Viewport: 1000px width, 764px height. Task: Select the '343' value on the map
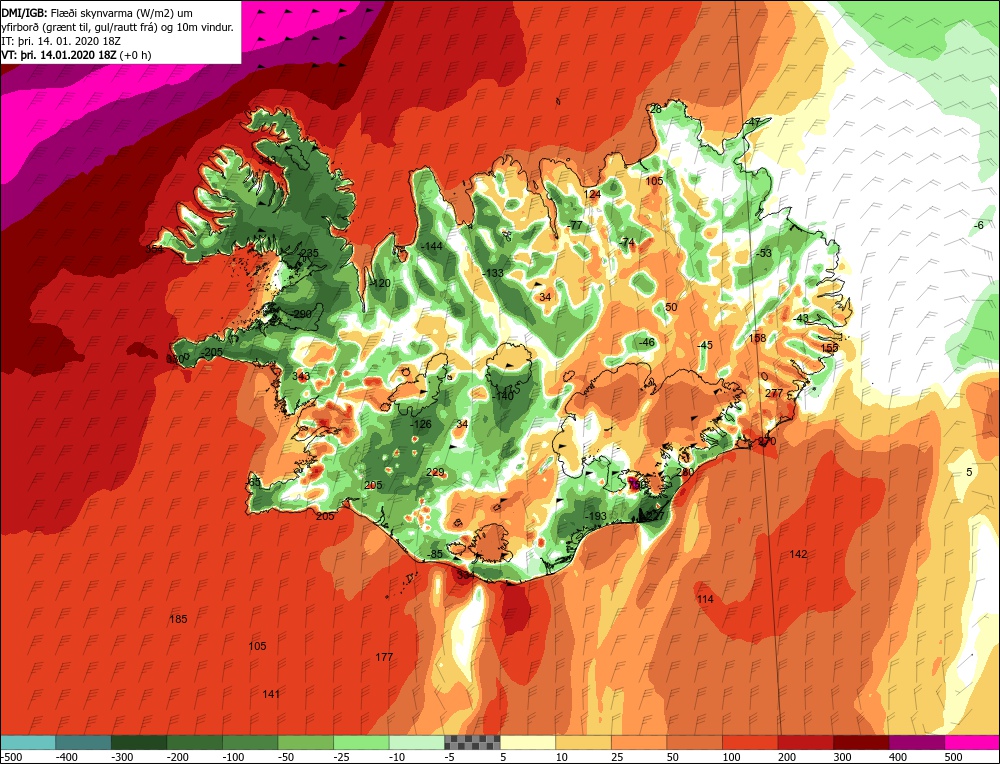301,376
